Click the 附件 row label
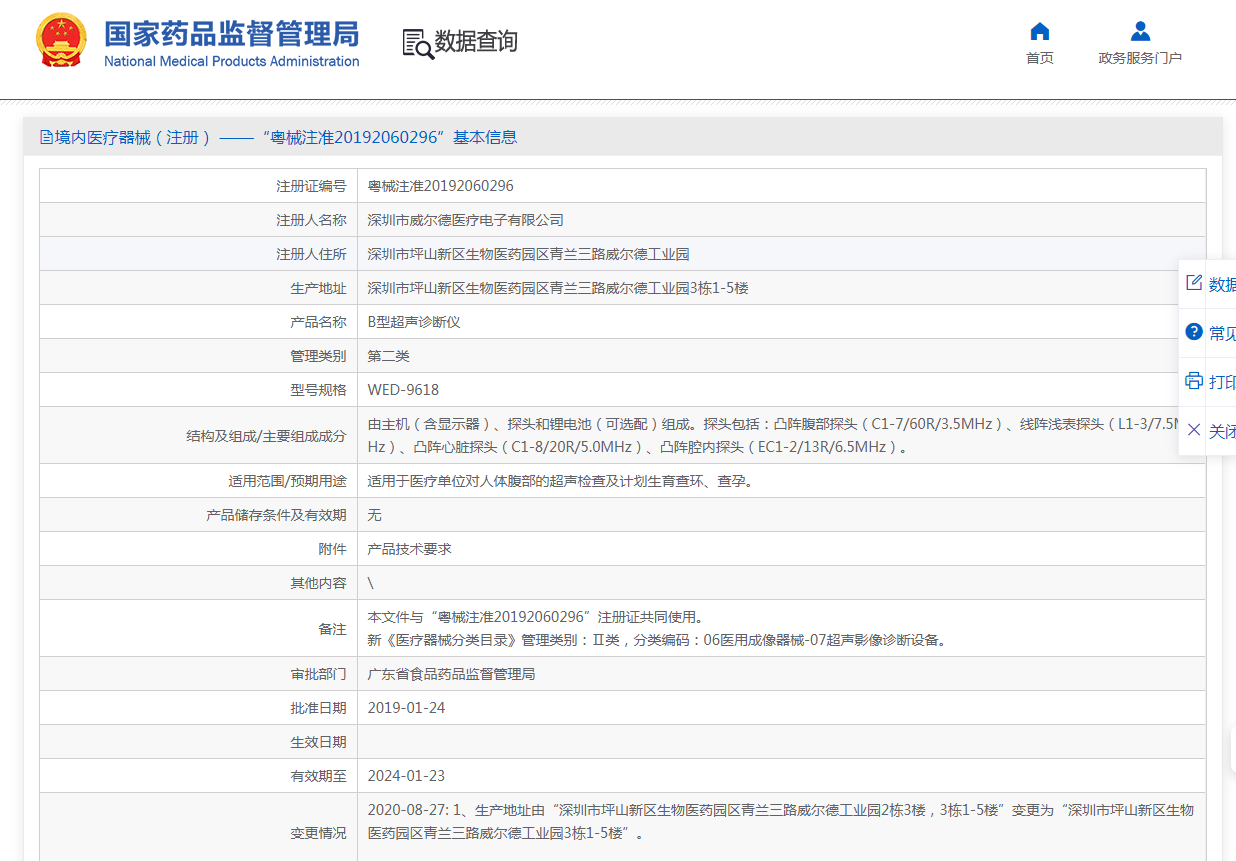 [333, 549]
